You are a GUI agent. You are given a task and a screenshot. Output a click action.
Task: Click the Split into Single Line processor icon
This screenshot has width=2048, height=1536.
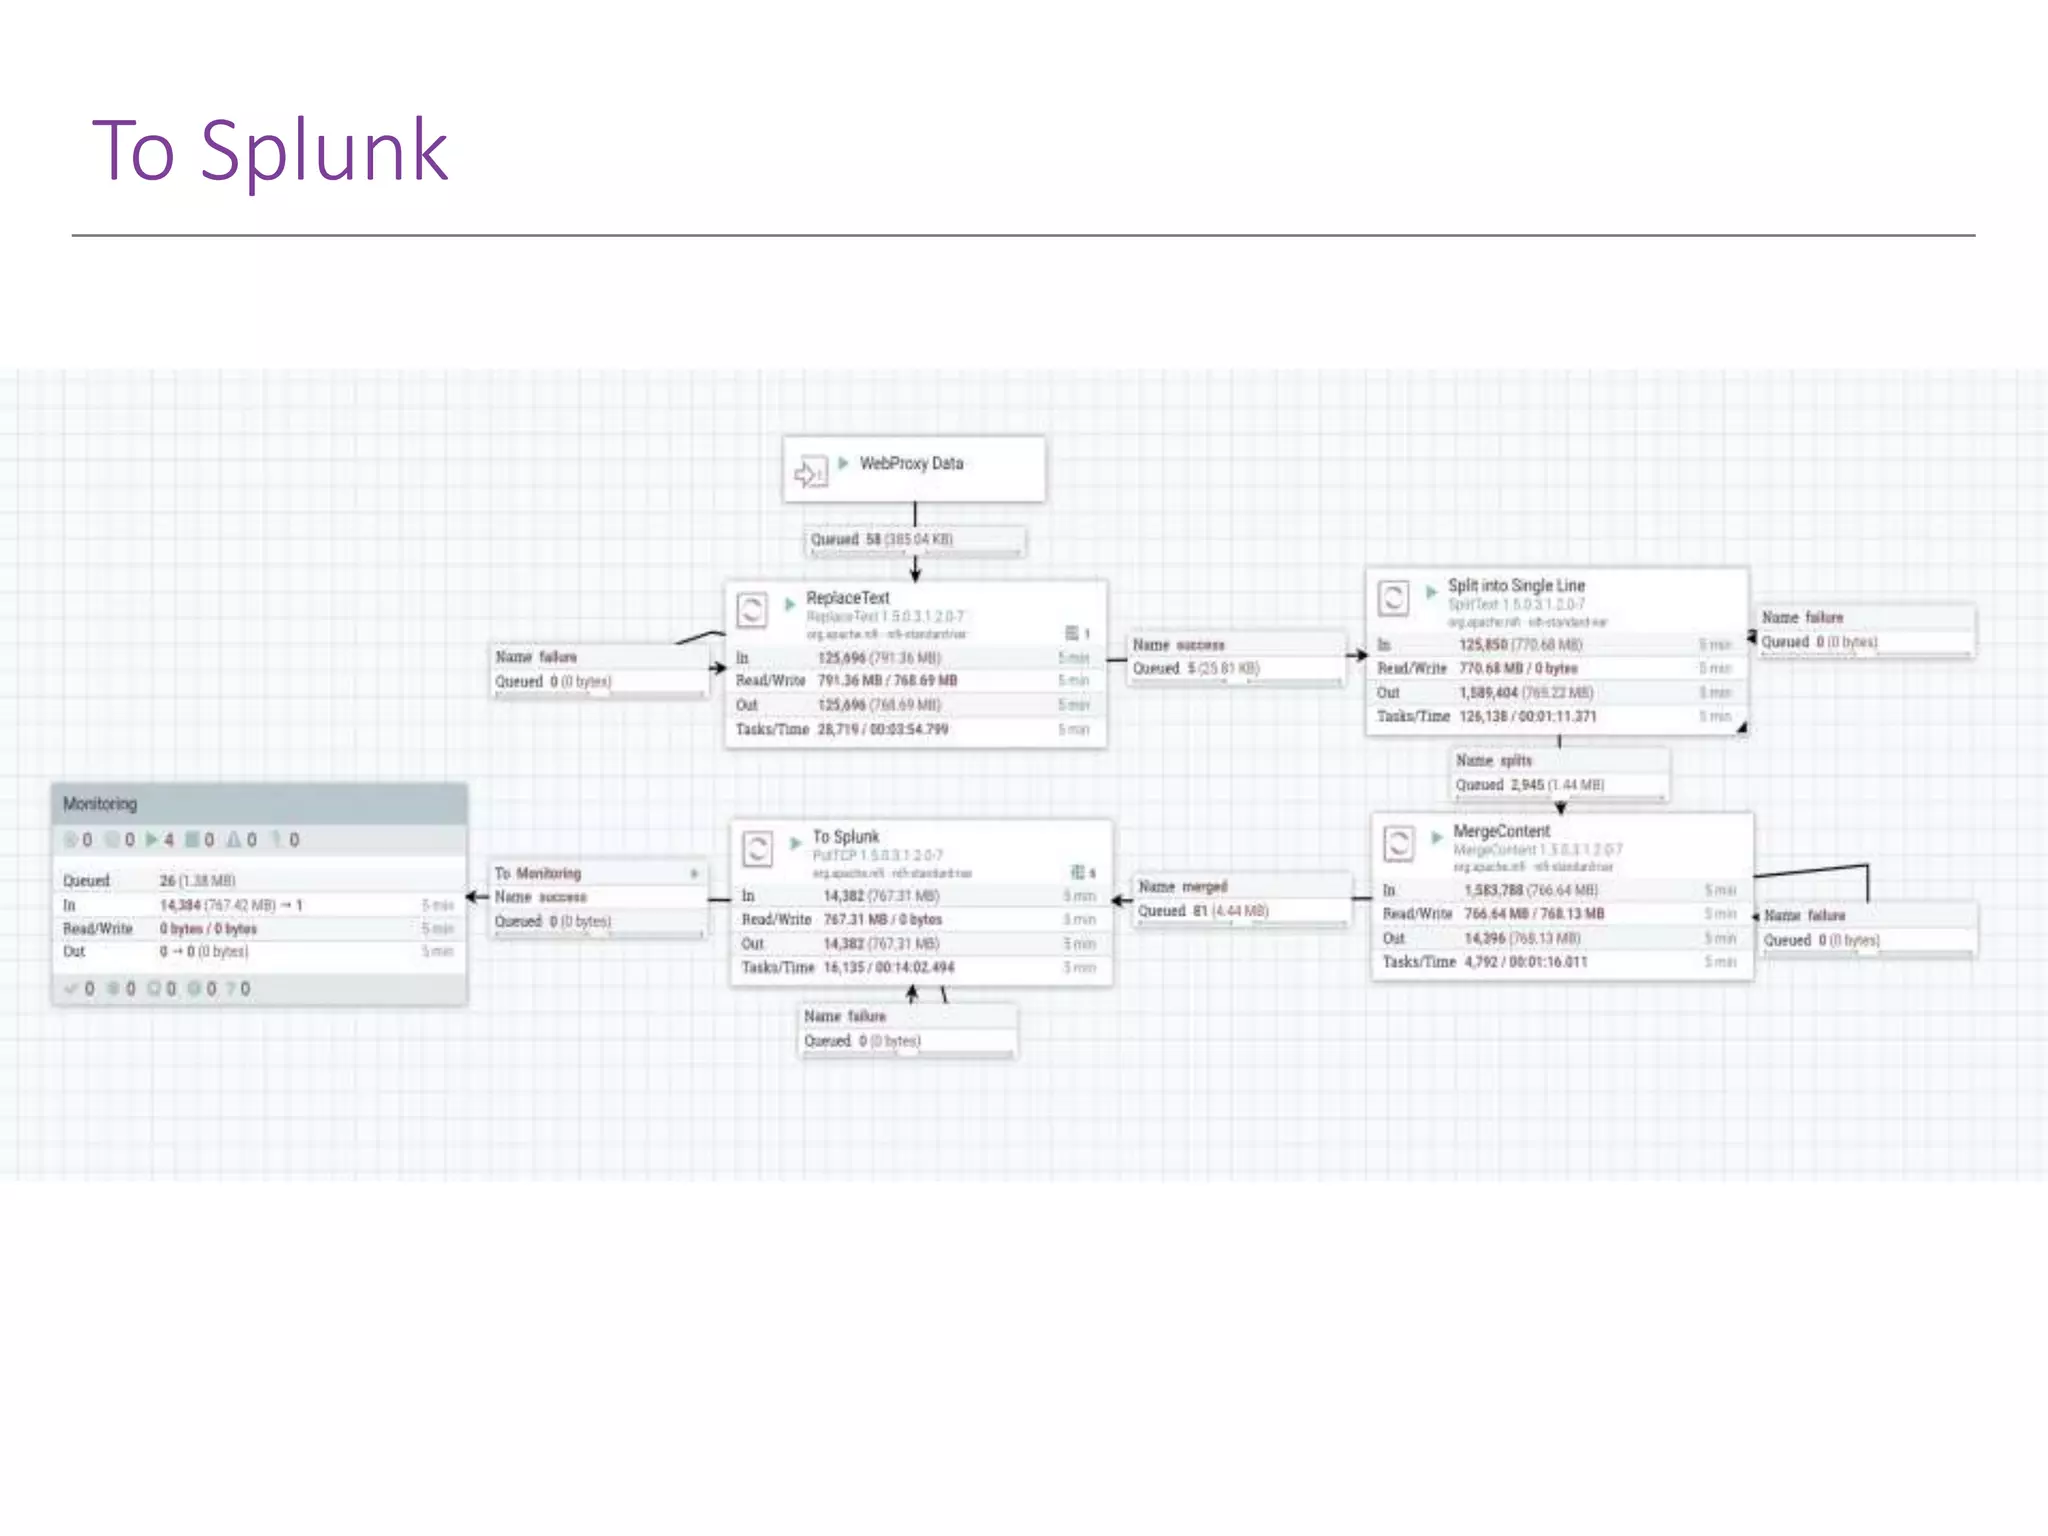point(1393,598)
